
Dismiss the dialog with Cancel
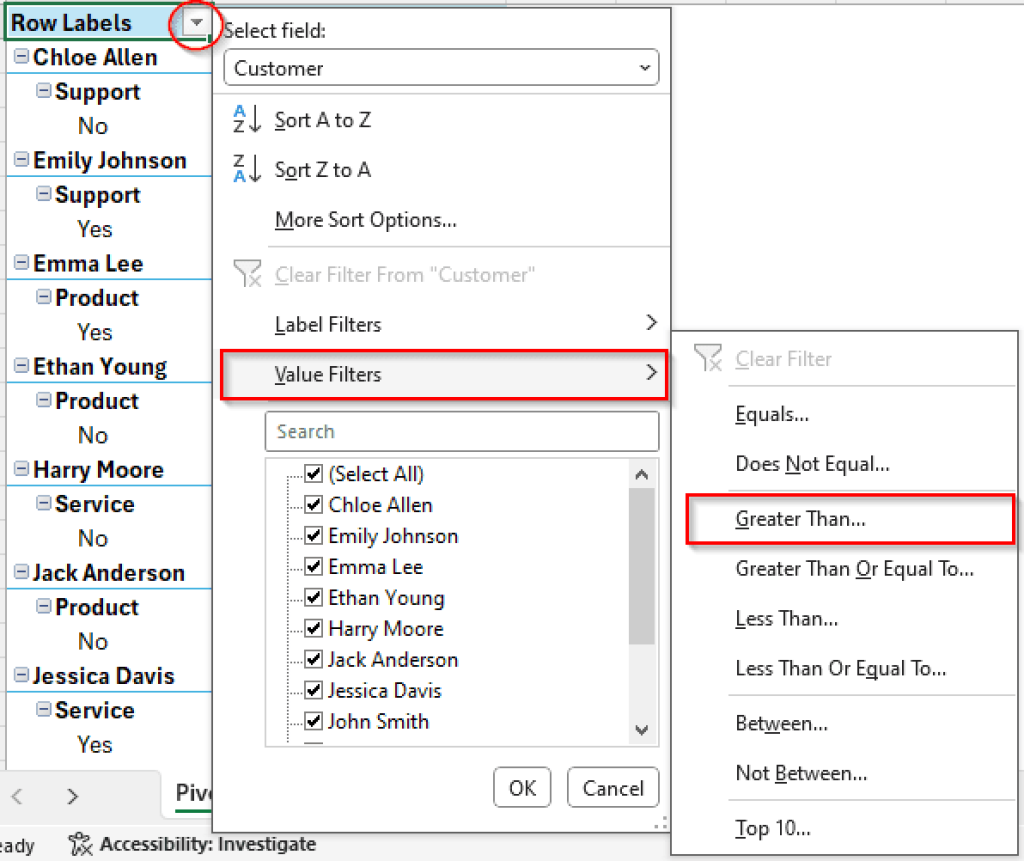(x=612, y=787)
